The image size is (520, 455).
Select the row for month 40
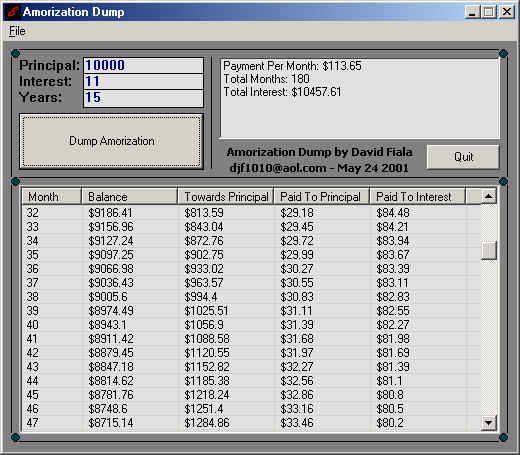[x=251, y=325]
